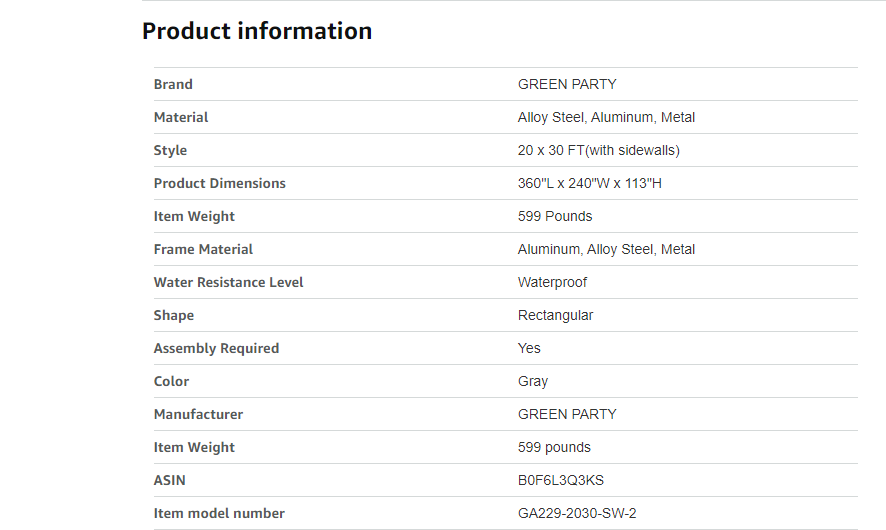This screenshot has width=886, height=530.
Task: Click the Brand row label
Action: (173, 84)
